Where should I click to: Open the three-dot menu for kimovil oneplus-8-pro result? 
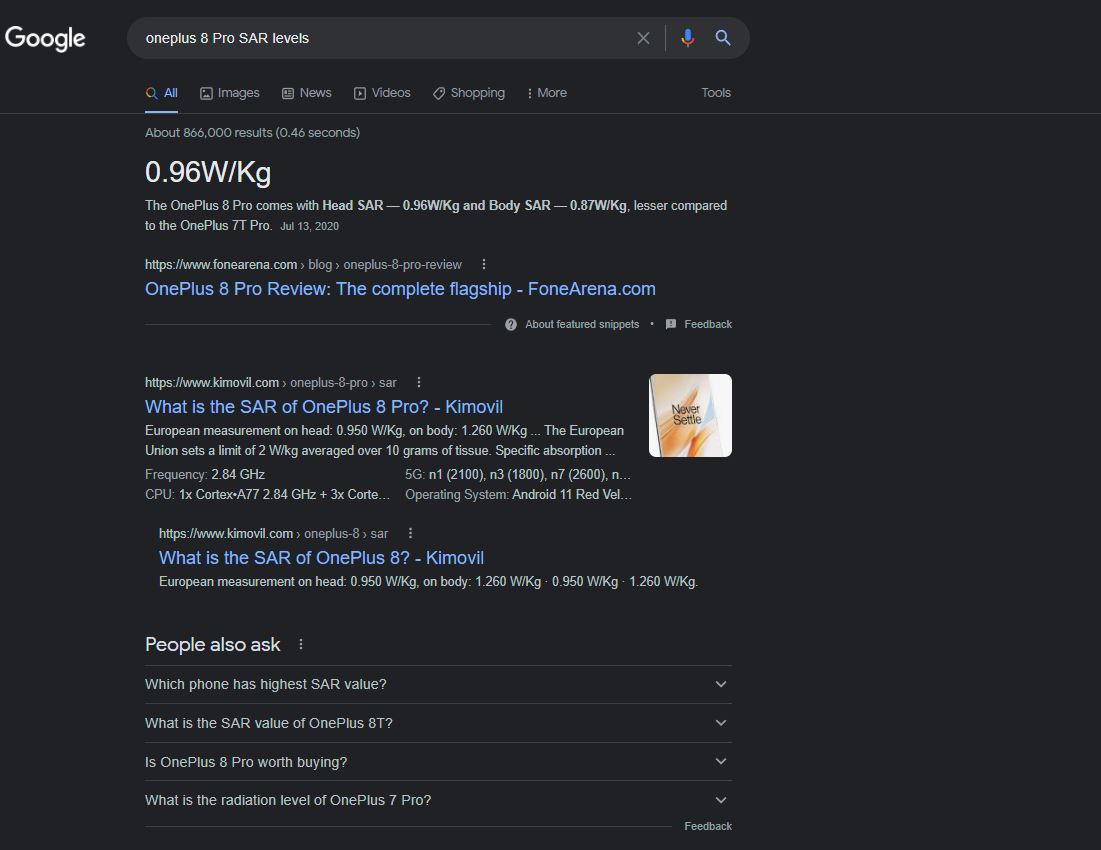[x=419, y=383]
